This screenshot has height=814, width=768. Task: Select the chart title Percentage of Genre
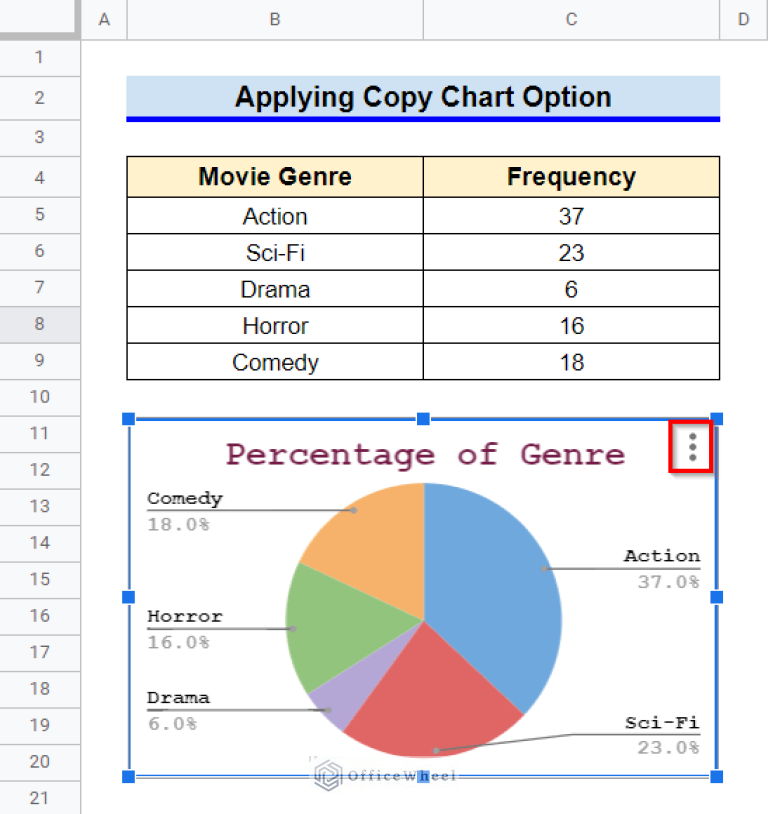click(424, 454)
